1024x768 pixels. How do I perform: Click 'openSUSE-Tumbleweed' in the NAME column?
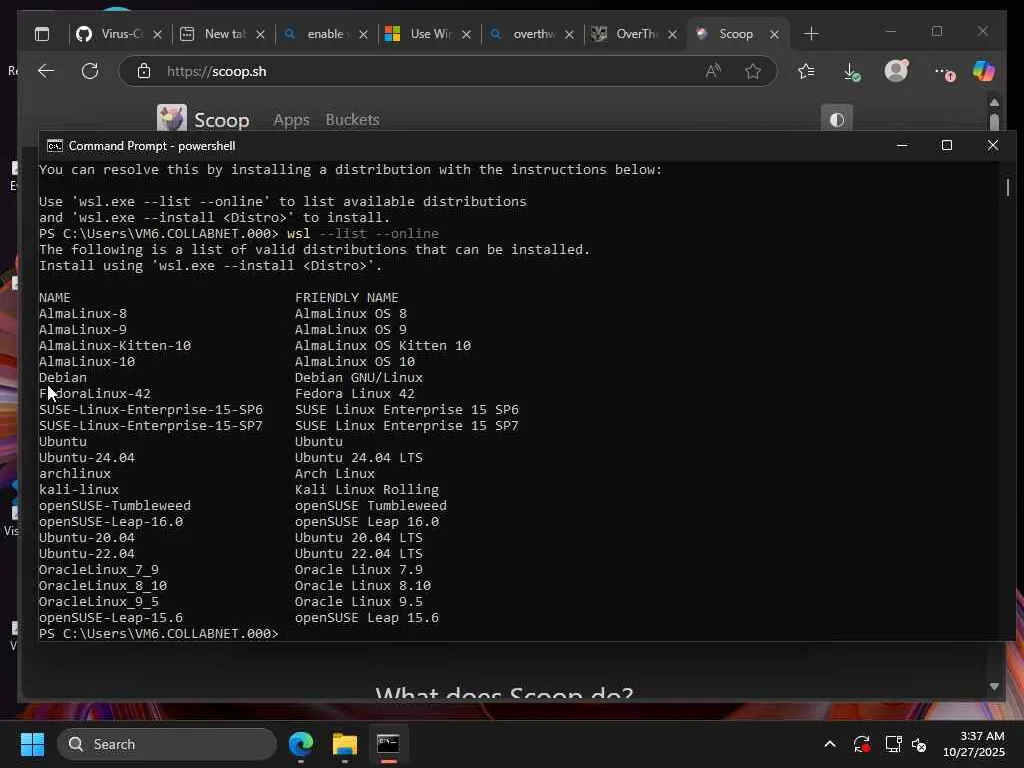(115, 505)
